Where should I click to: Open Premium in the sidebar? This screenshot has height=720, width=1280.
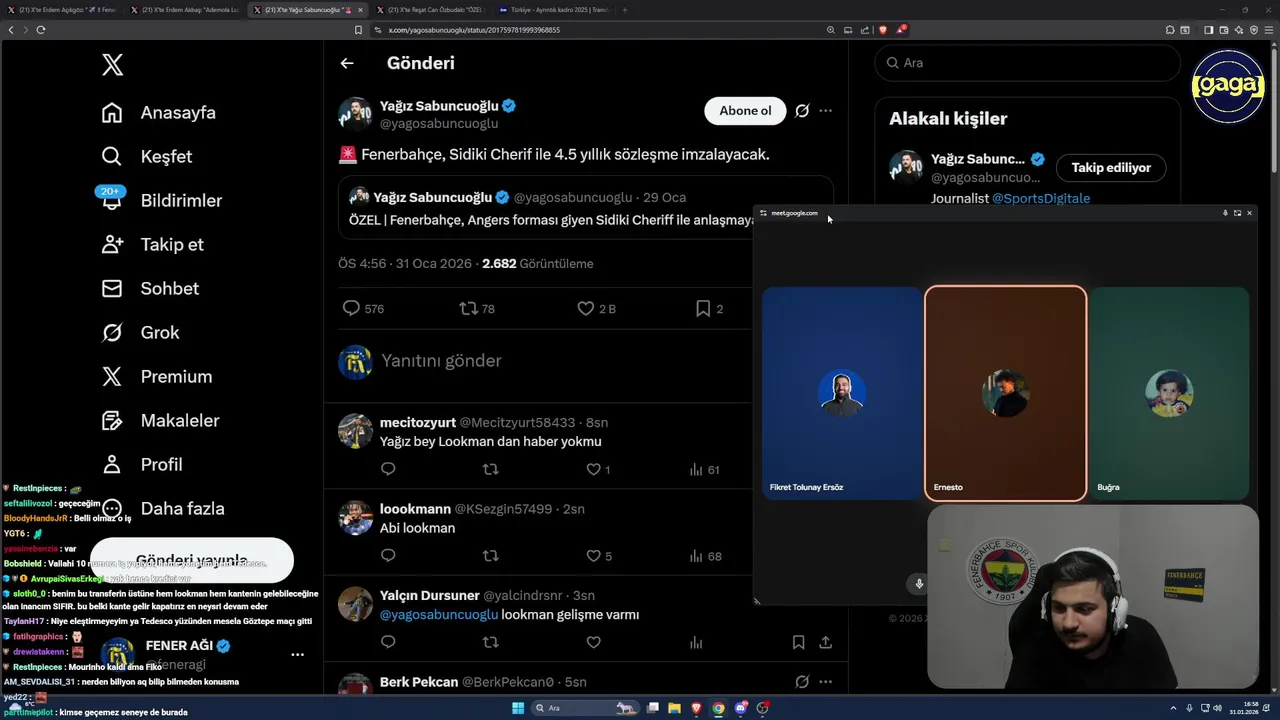[x=157, y=377]
